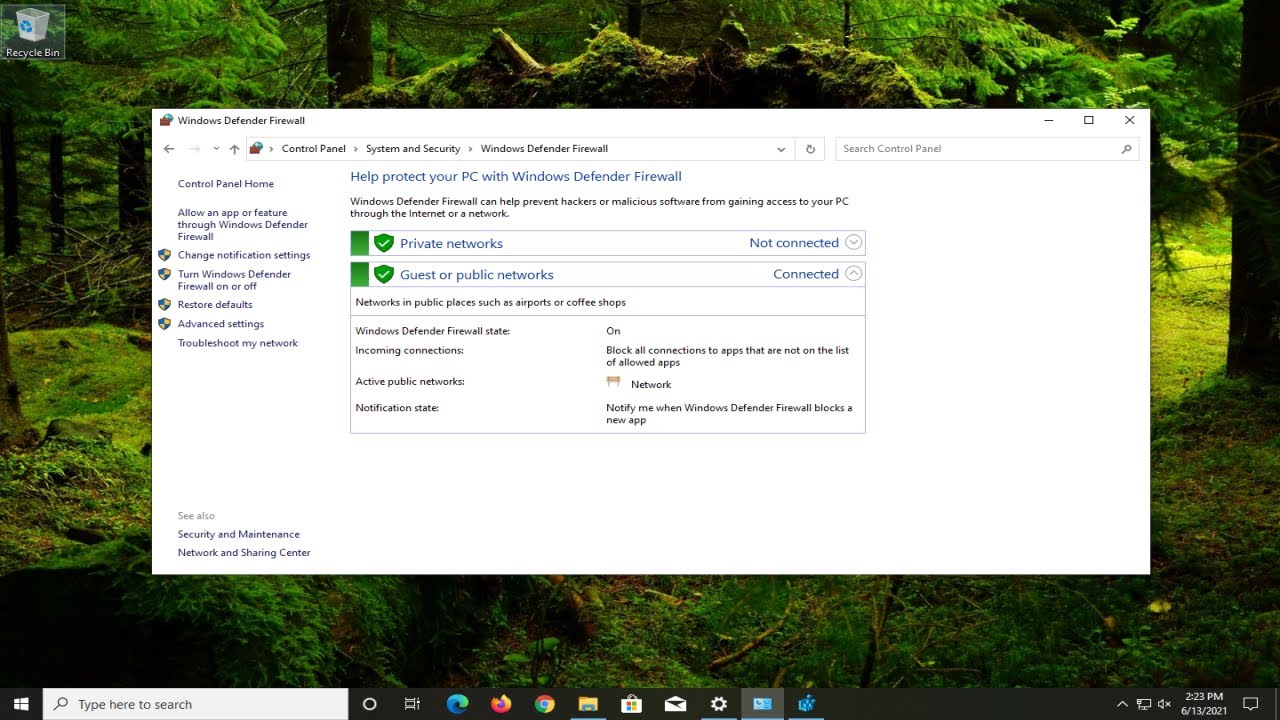Open Mail app from taskbar
The width and height of the screenshot is (1280, 720).
[x=675, y=704]
